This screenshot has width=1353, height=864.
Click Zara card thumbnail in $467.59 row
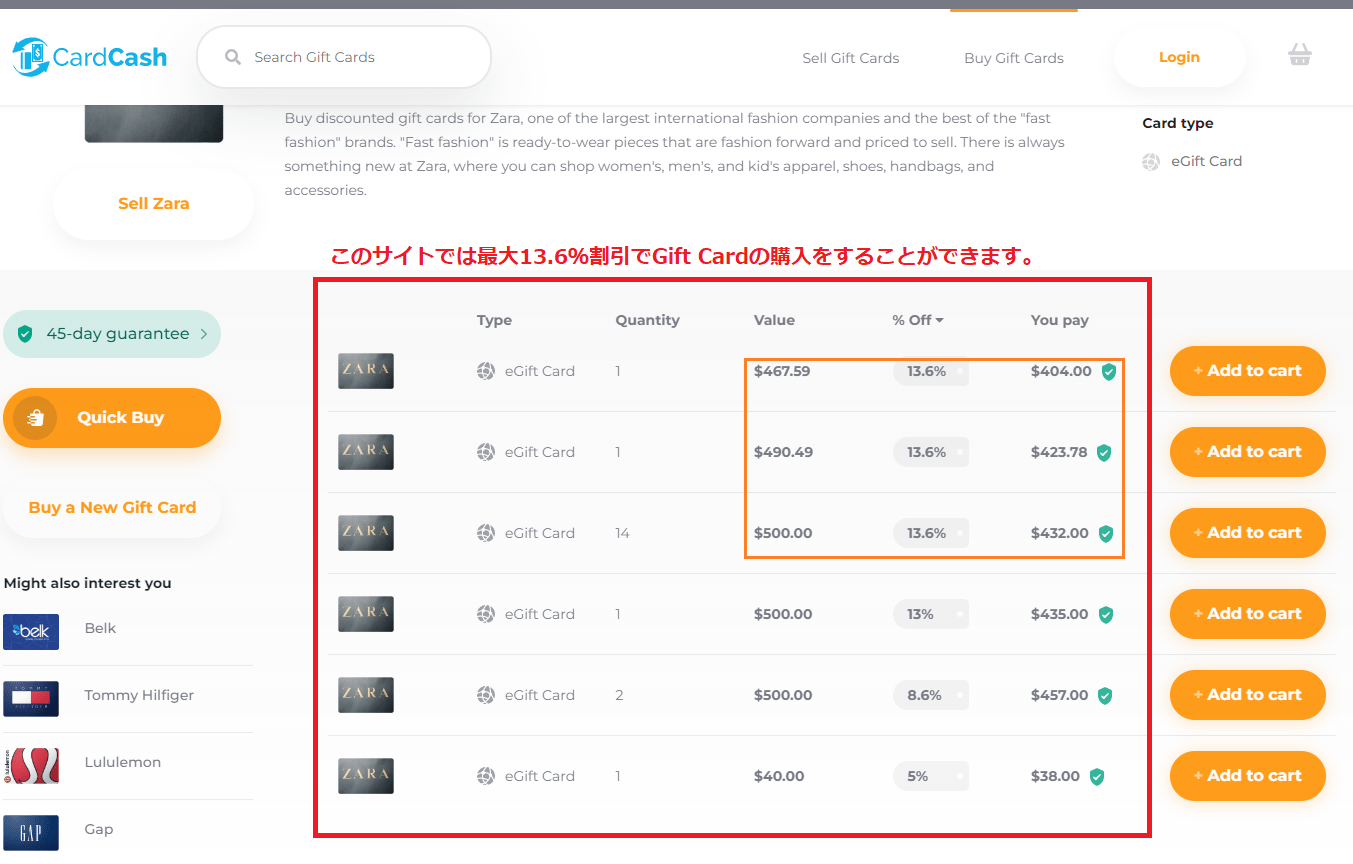pyautogui.click(x=366, y=371)
